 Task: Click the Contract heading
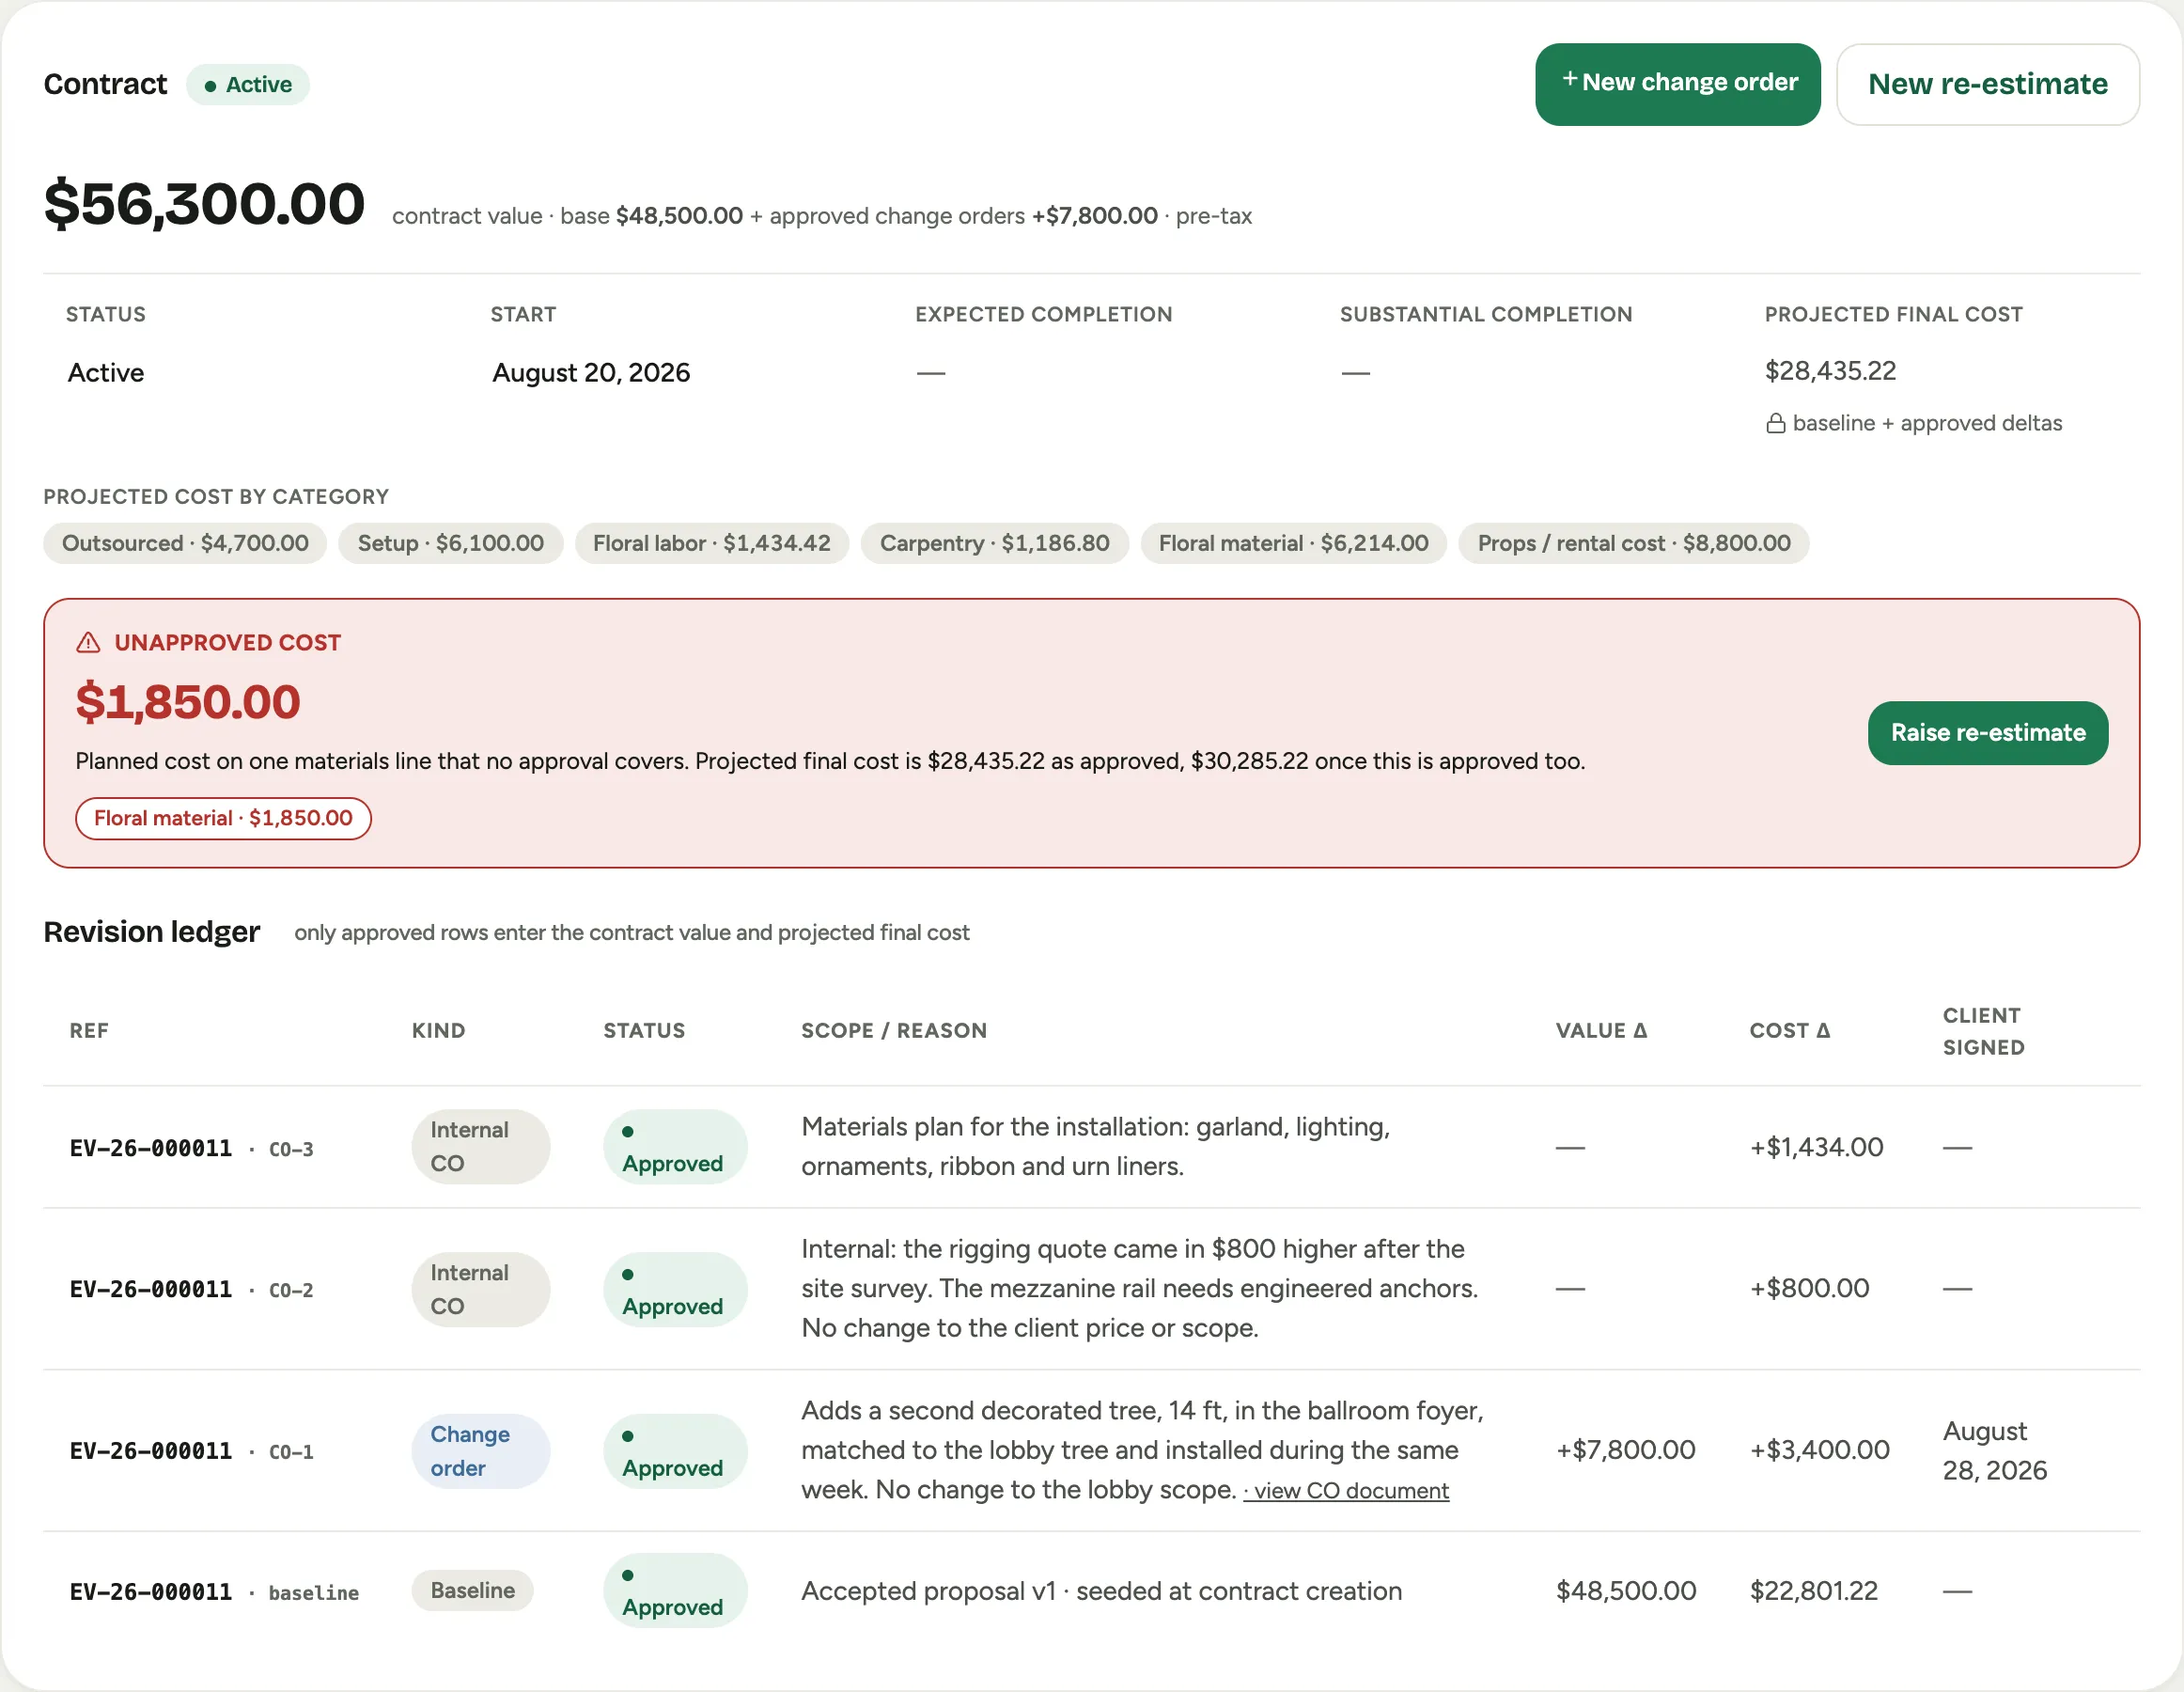106,84
